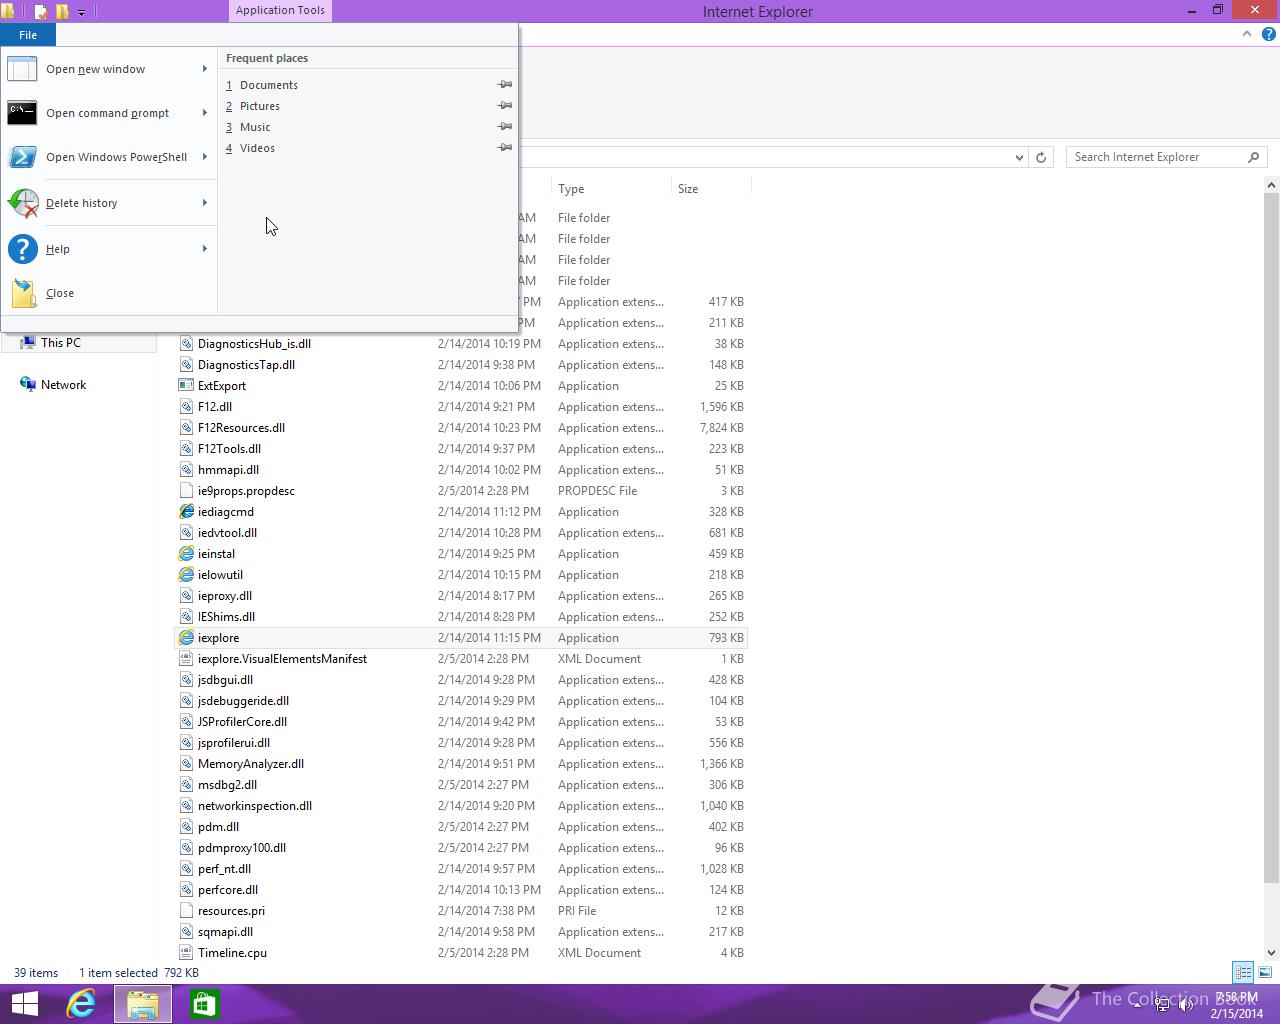Select the ie9props.propdesc file icon
The image size is (1280, 1024).
pyautogui.click(x=186, y=491)
